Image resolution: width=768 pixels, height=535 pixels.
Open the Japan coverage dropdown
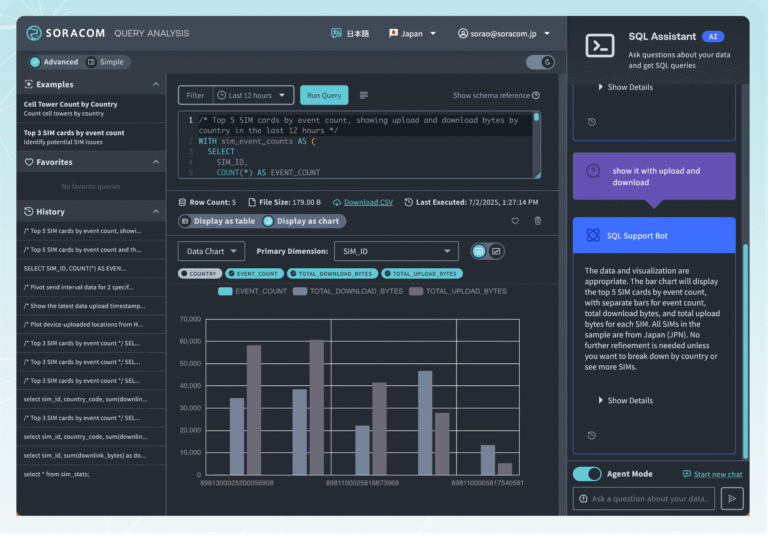click(x=412, y=33)
